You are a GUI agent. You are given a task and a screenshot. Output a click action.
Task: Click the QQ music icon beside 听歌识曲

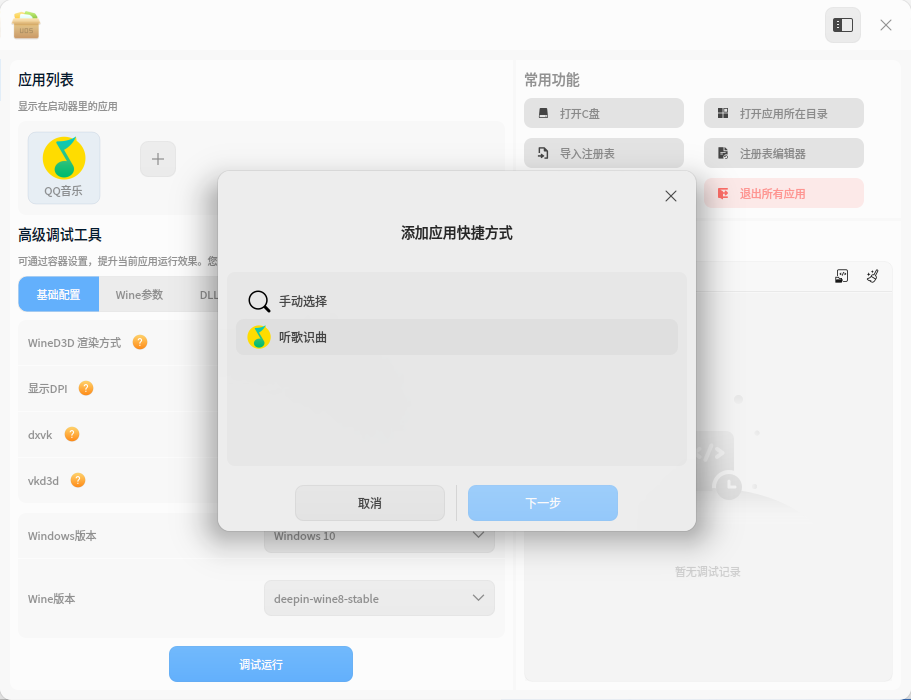click(x=259, y=337)
